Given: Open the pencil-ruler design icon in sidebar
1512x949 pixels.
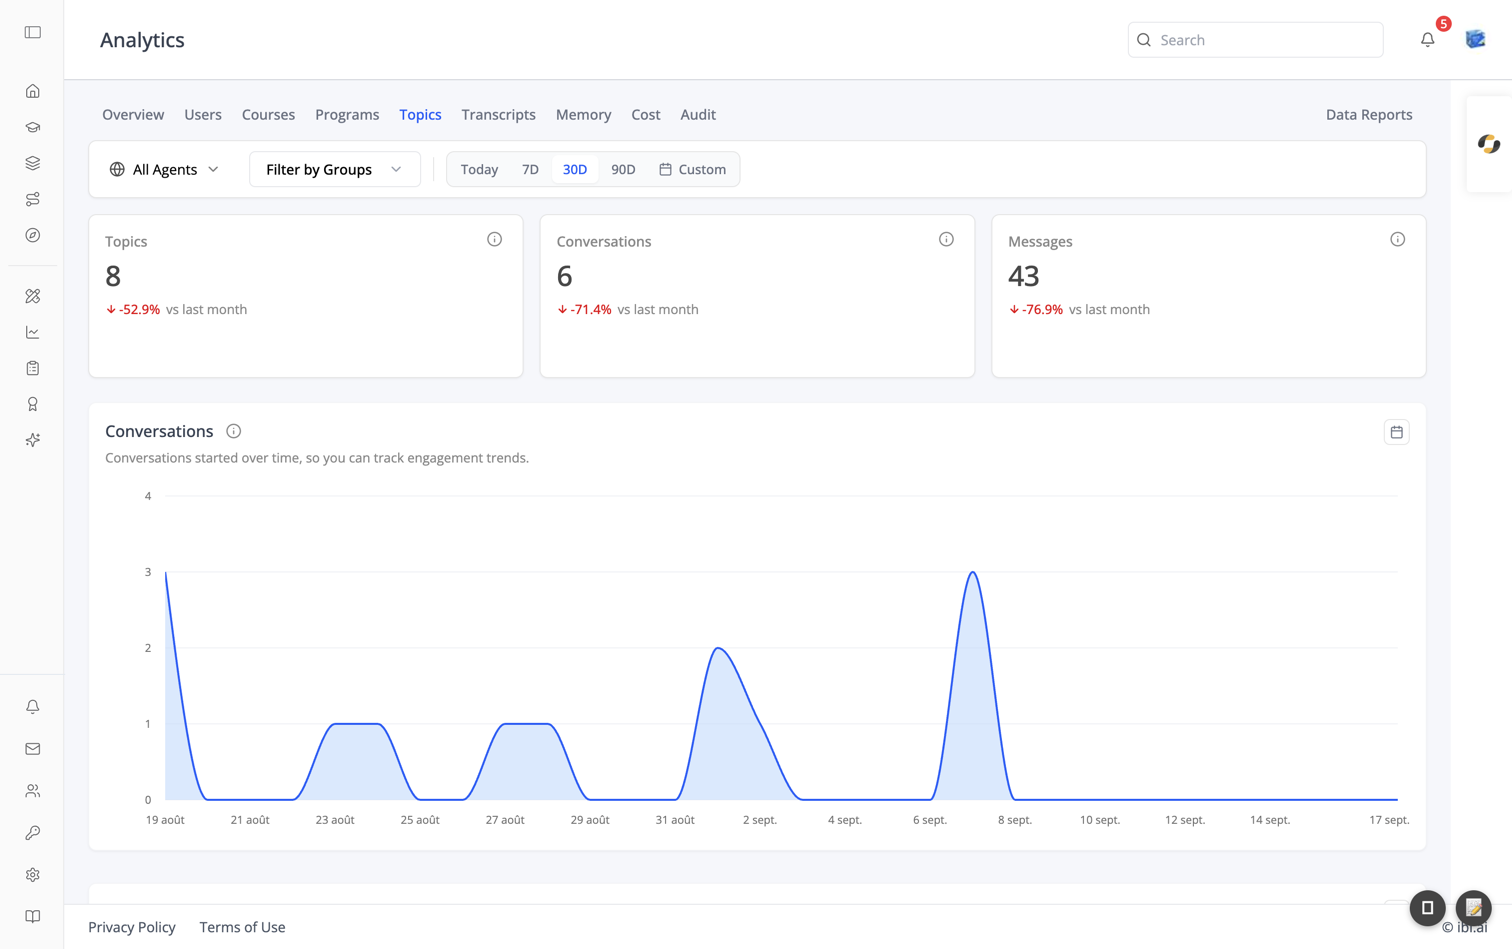Looking at the screenshot, I should point(33,296).
